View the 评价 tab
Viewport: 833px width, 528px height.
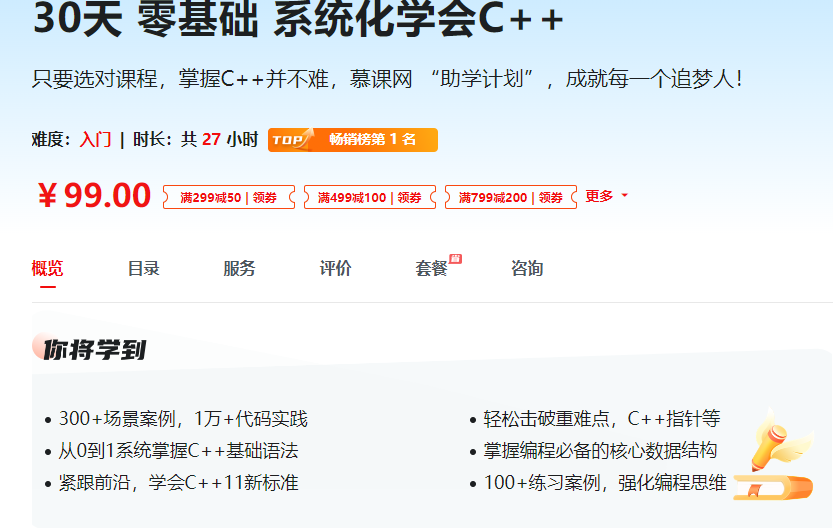335,268
